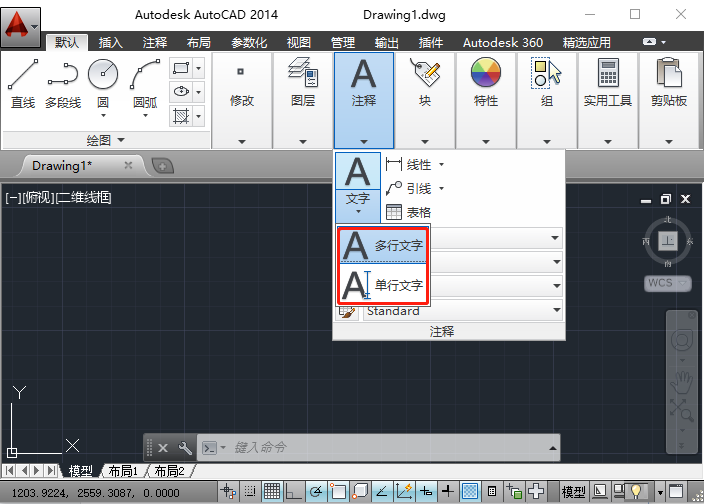This screenshot has width=704, height=504.
Task: Click the 键入命令 command input field
Action: click(x=376, y=447)
